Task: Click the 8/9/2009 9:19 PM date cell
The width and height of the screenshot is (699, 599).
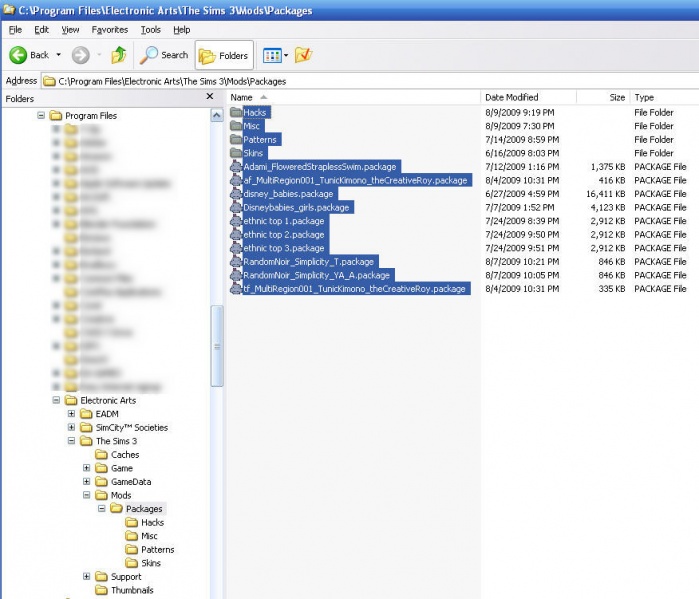Action: (x=520, y=112)
